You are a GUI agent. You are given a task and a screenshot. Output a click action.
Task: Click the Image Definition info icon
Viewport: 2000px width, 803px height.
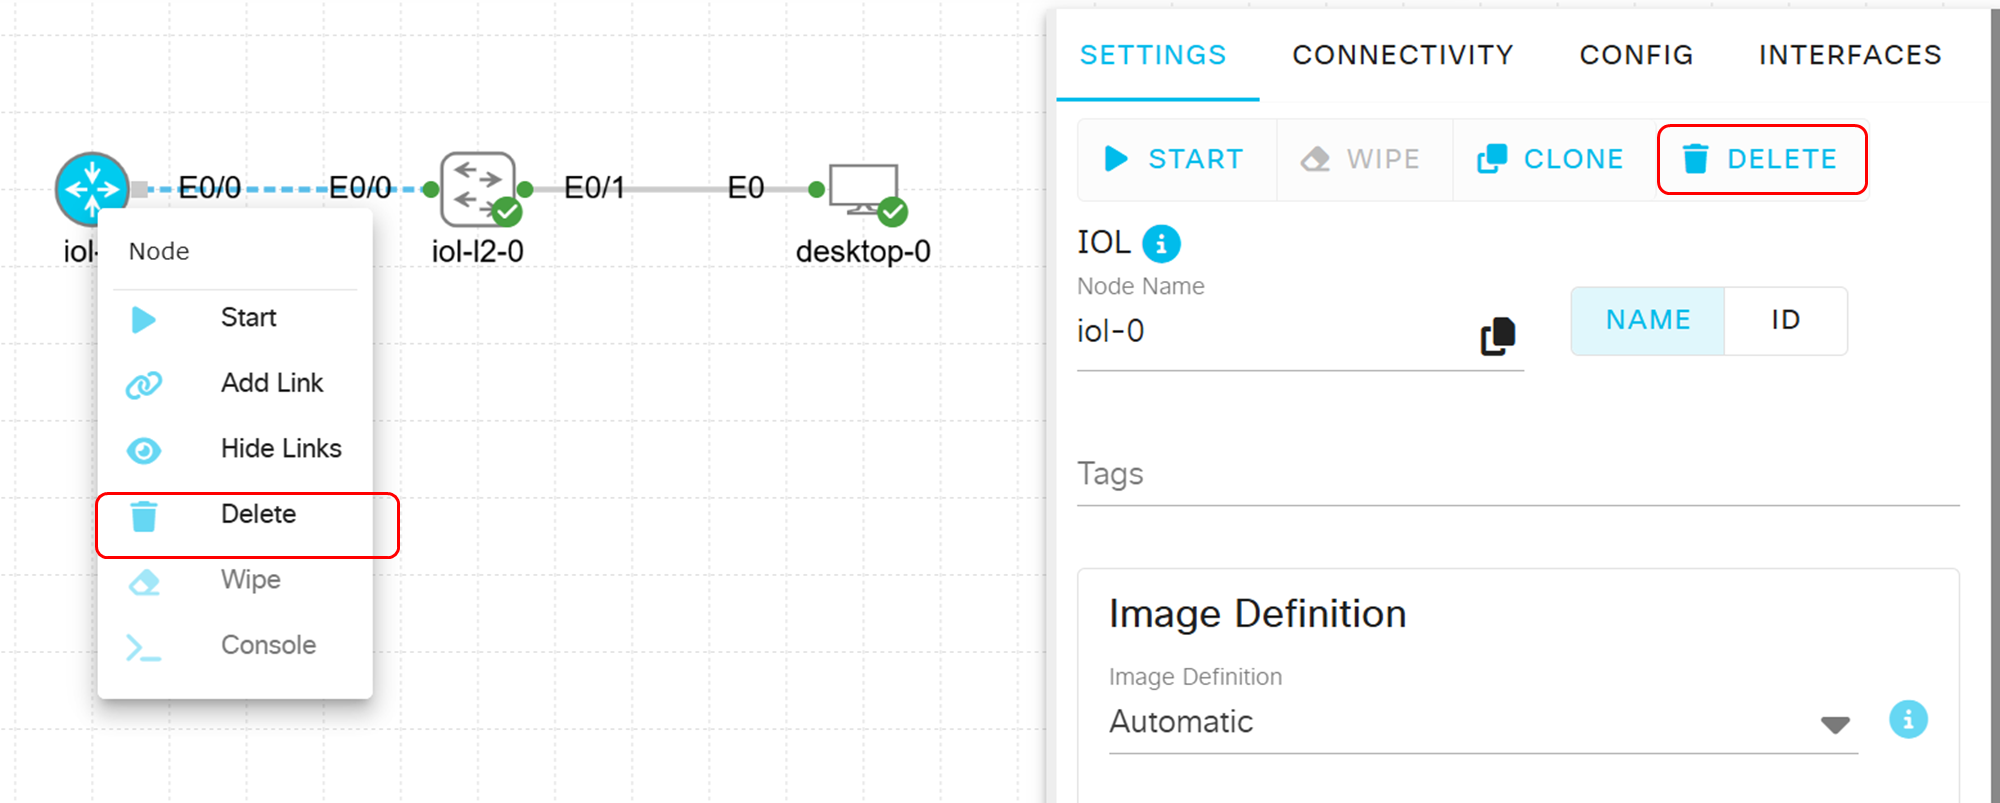coord(1907,719)
